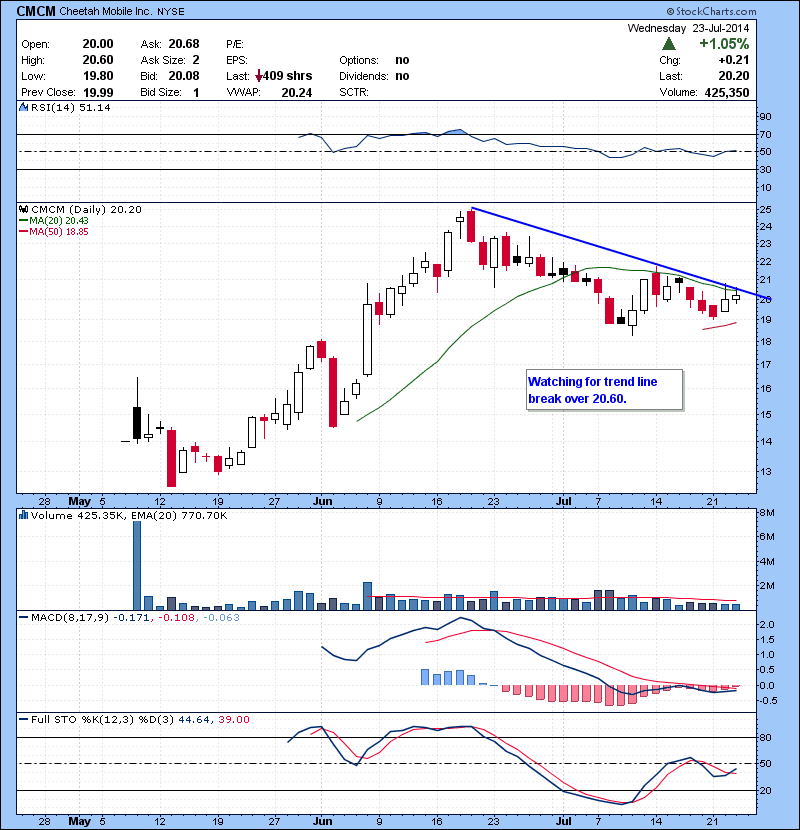Screen dimensions: 800x830
Task: Click the CMCM (Daily) 20.20 chart label
Action: [86, 209]
